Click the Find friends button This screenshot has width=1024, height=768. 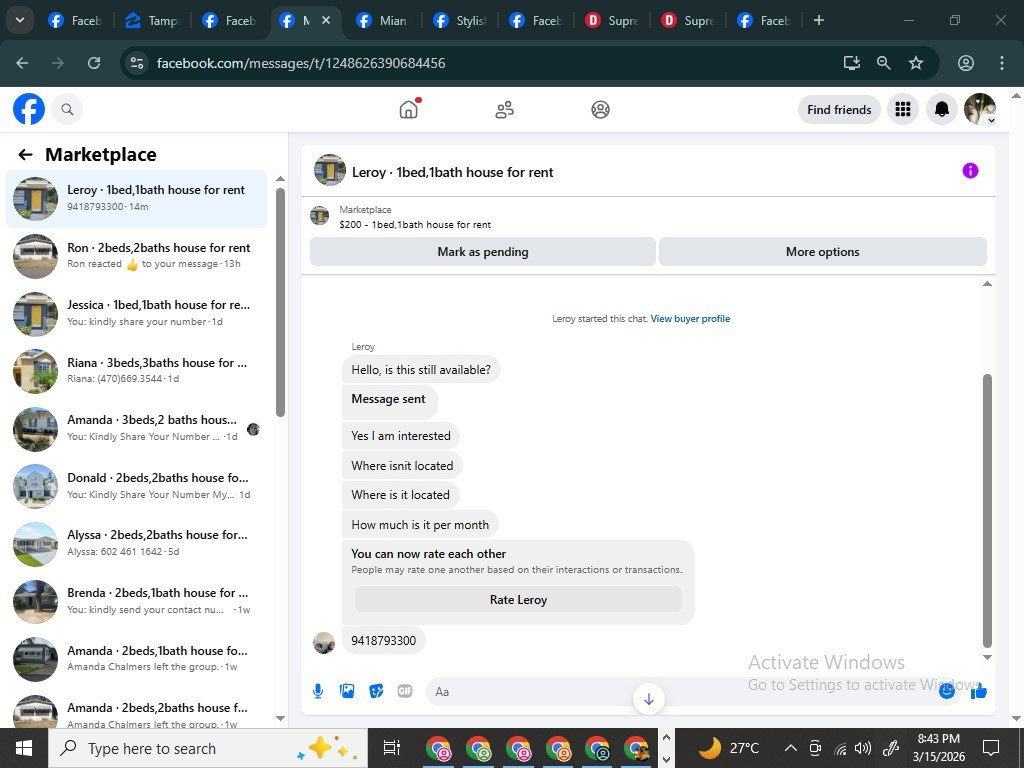(x=839, y=110)
